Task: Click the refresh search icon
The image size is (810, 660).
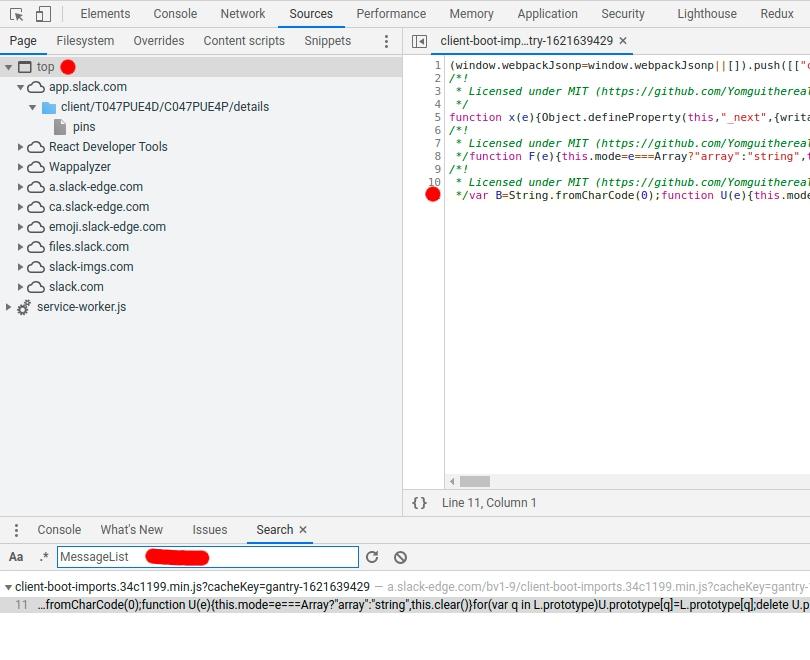Action: (x=372, y=557)
